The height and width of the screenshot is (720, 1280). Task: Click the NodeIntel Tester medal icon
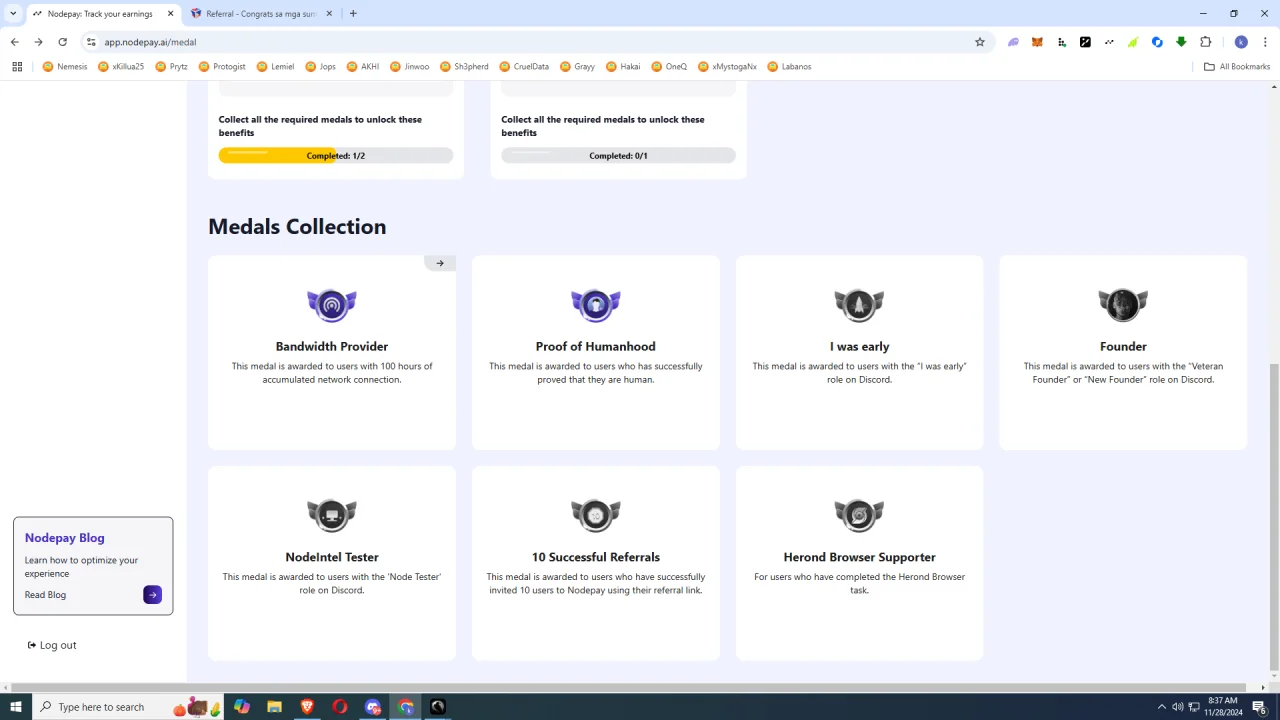332,515
